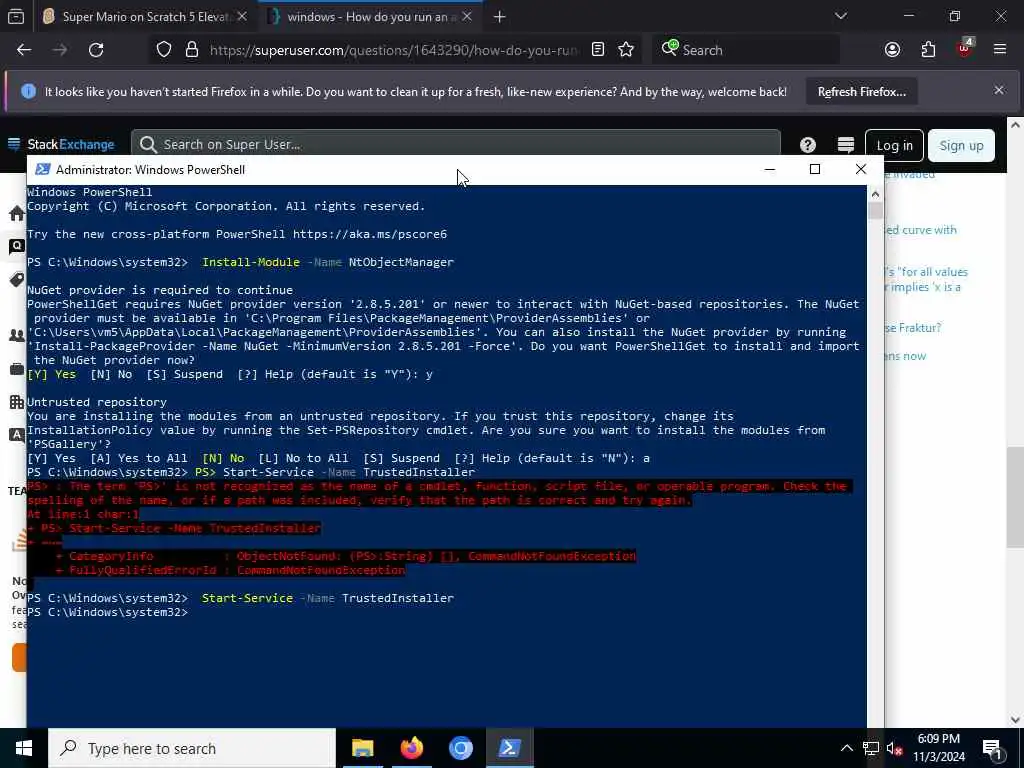Focus the Type here to search box
Screen dimensions: 1024x768
click(192, 748)
